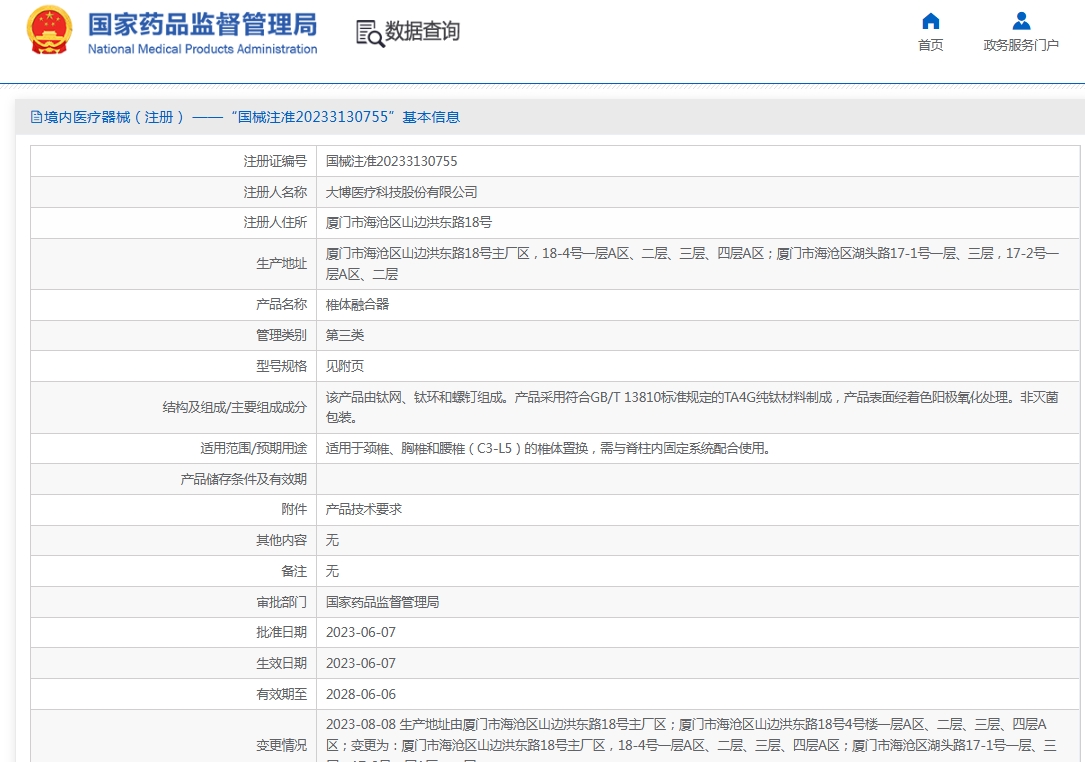Click the 型号规格 label

[281, 366]
